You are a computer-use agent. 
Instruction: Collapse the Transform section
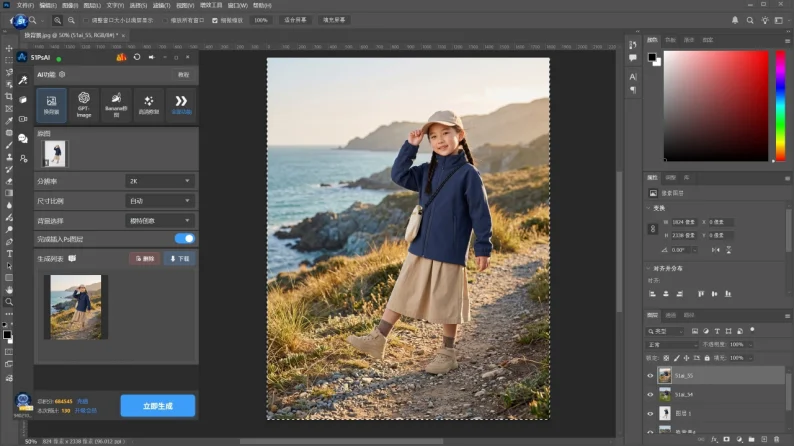649,208
